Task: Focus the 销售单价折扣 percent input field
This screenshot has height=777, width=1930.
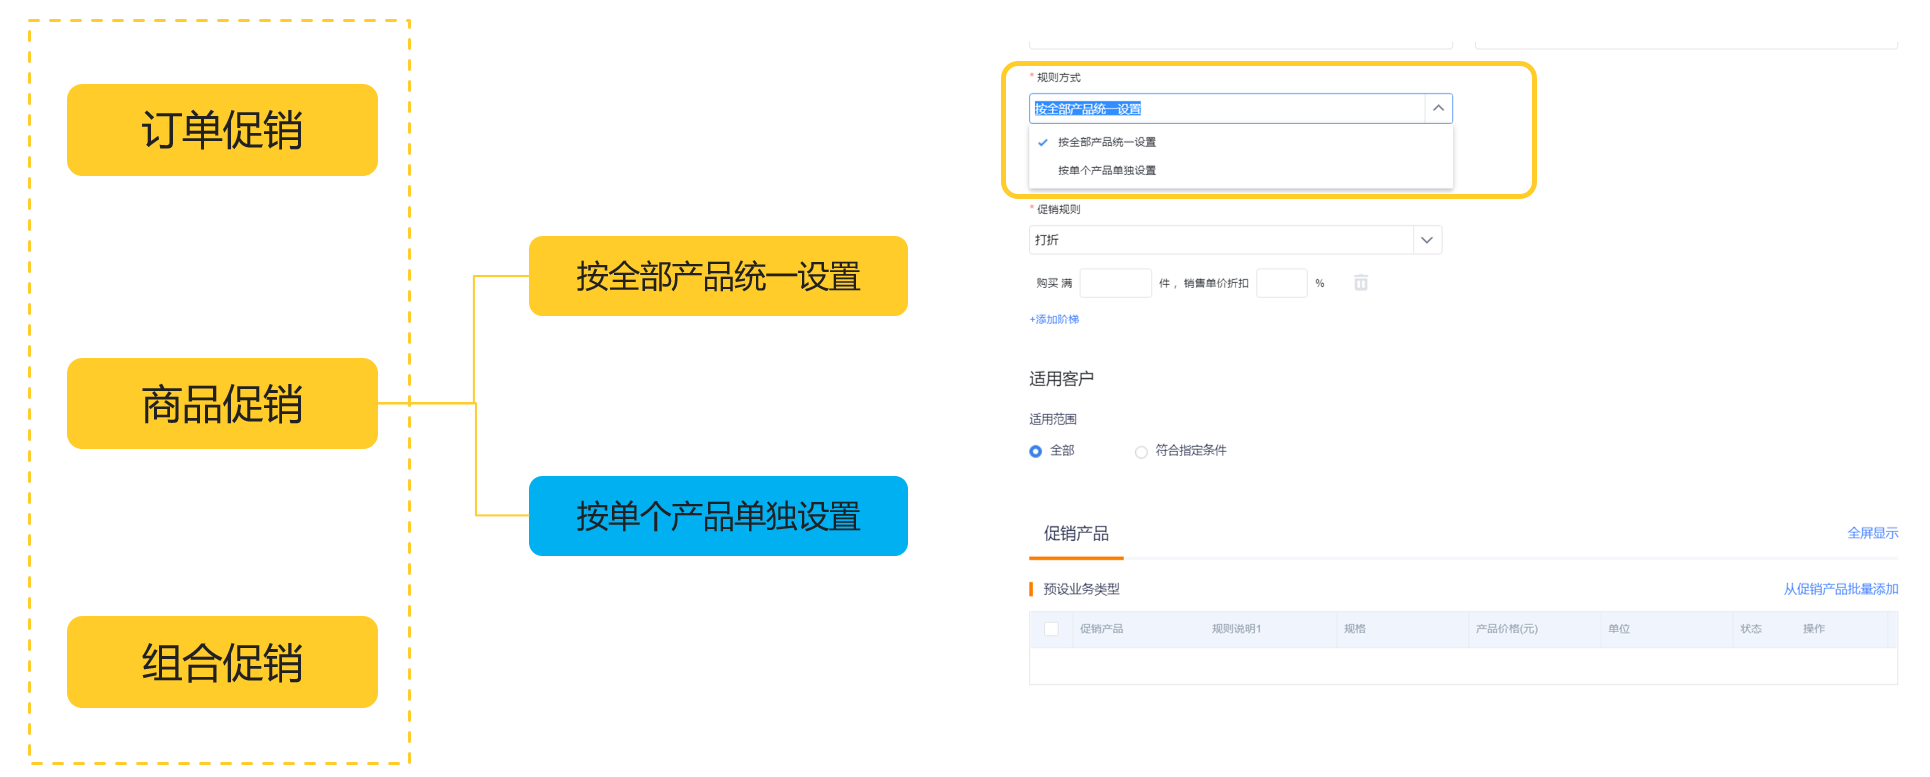Action: click(x=1281, y=283)
